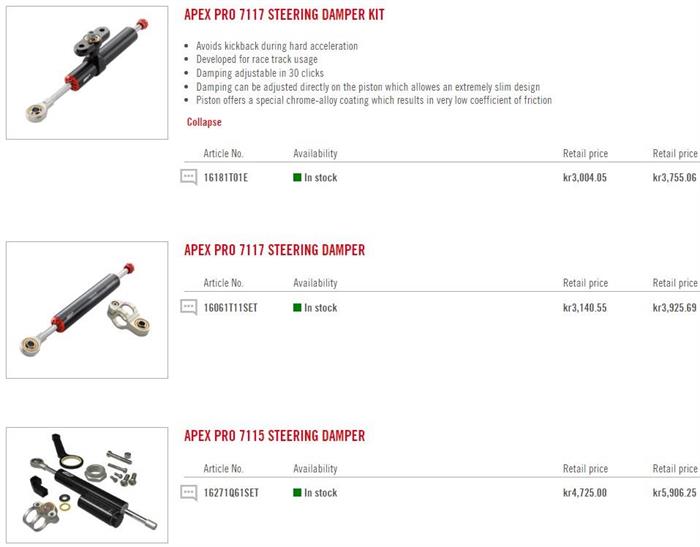This screenshot has height=547, width=700.
Task: Click comment icon beside article 16271Q61SET
Action: (x=188, y=493)
